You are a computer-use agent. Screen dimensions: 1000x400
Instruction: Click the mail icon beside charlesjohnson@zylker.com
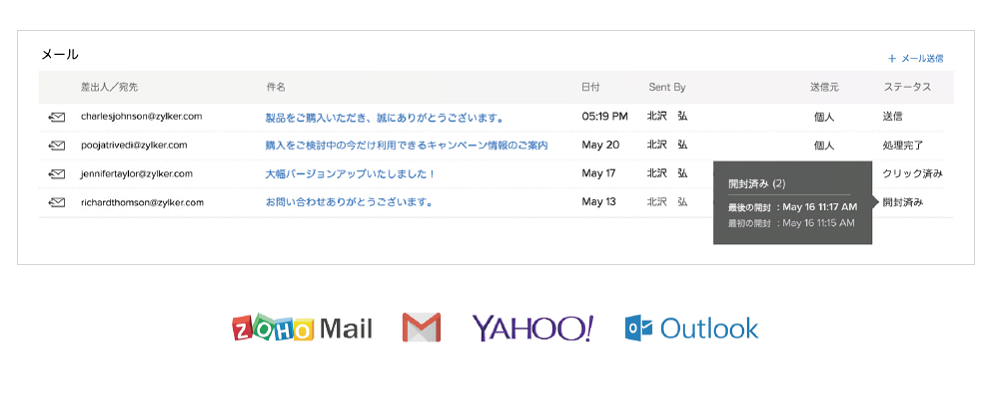point(56,117)
